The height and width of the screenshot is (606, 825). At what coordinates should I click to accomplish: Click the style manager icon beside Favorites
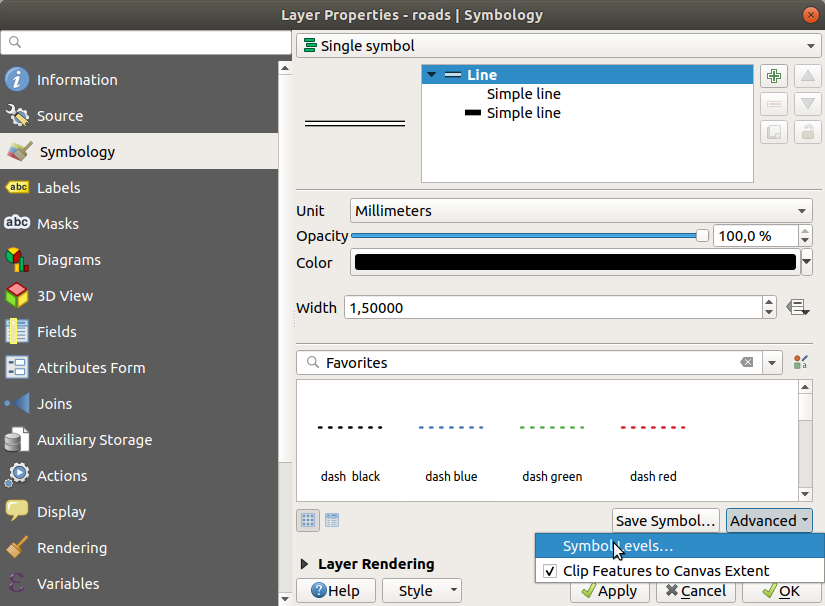[799, 363]
